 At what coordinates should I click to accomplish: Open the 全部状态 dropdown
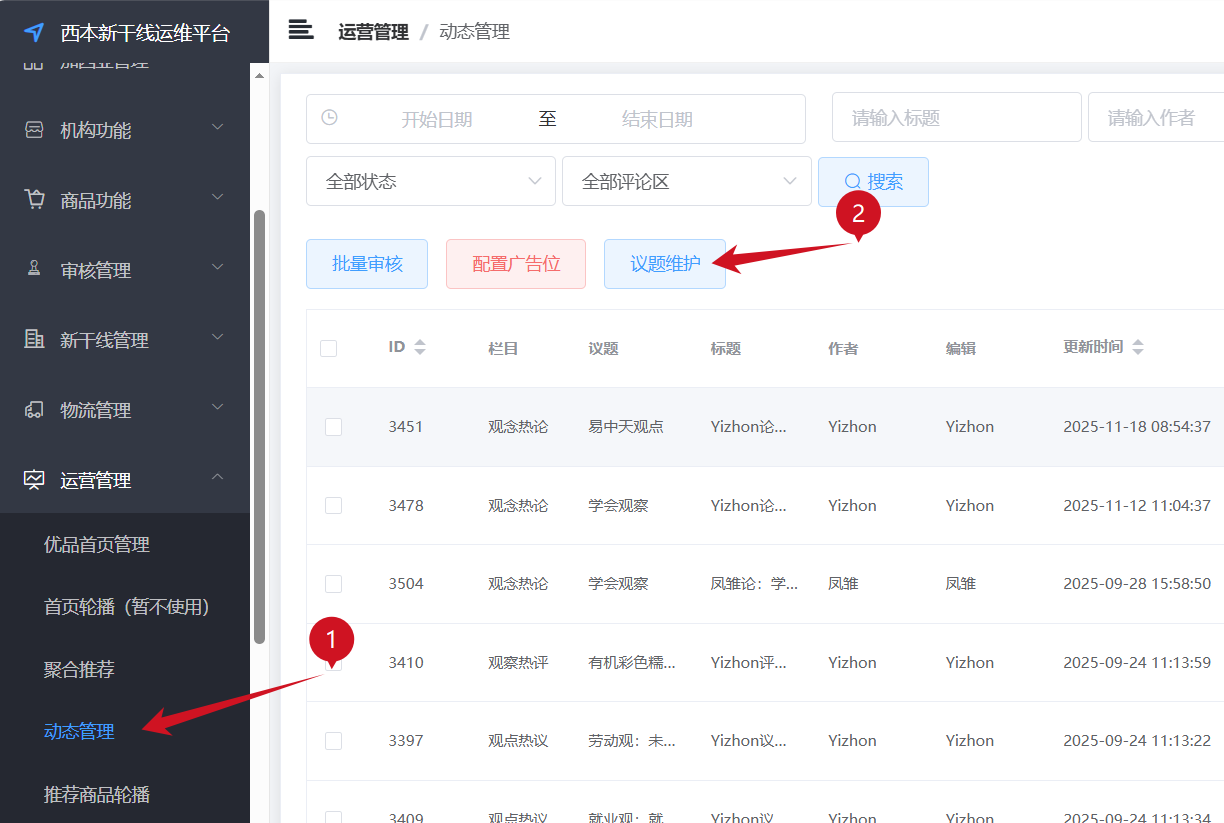pos(431,181)
